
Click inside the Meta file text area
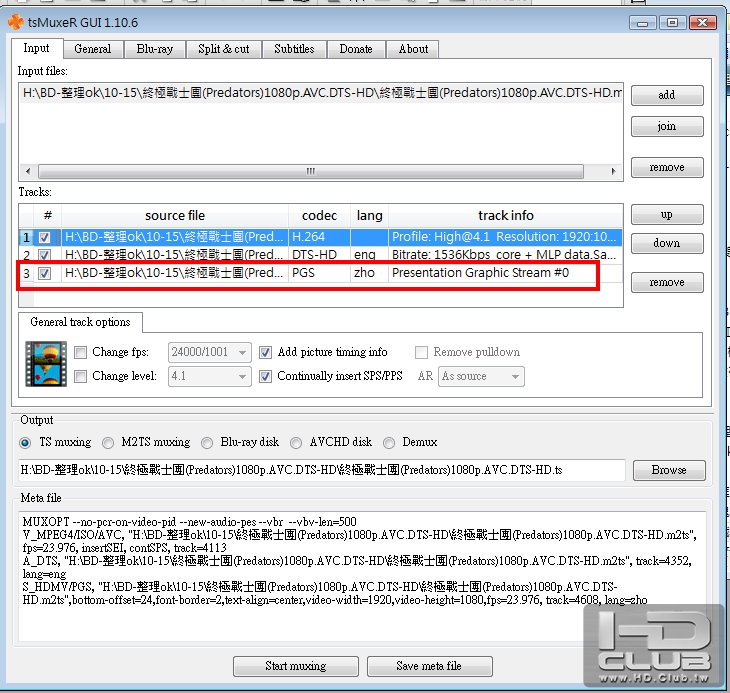pyautogui.click(x=362, y=576)
